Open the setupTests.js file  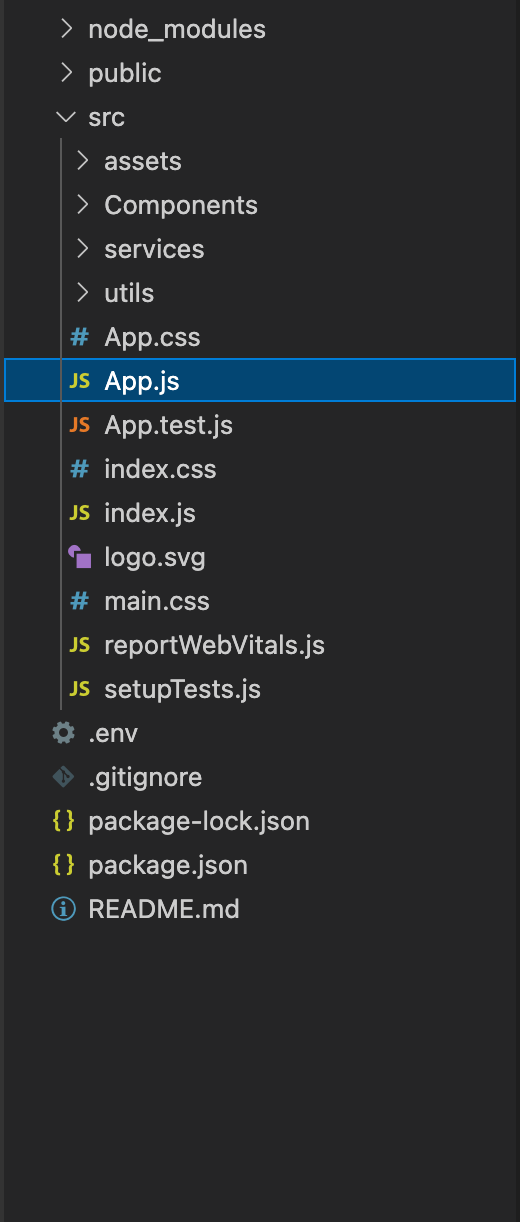tap(182, 690)
